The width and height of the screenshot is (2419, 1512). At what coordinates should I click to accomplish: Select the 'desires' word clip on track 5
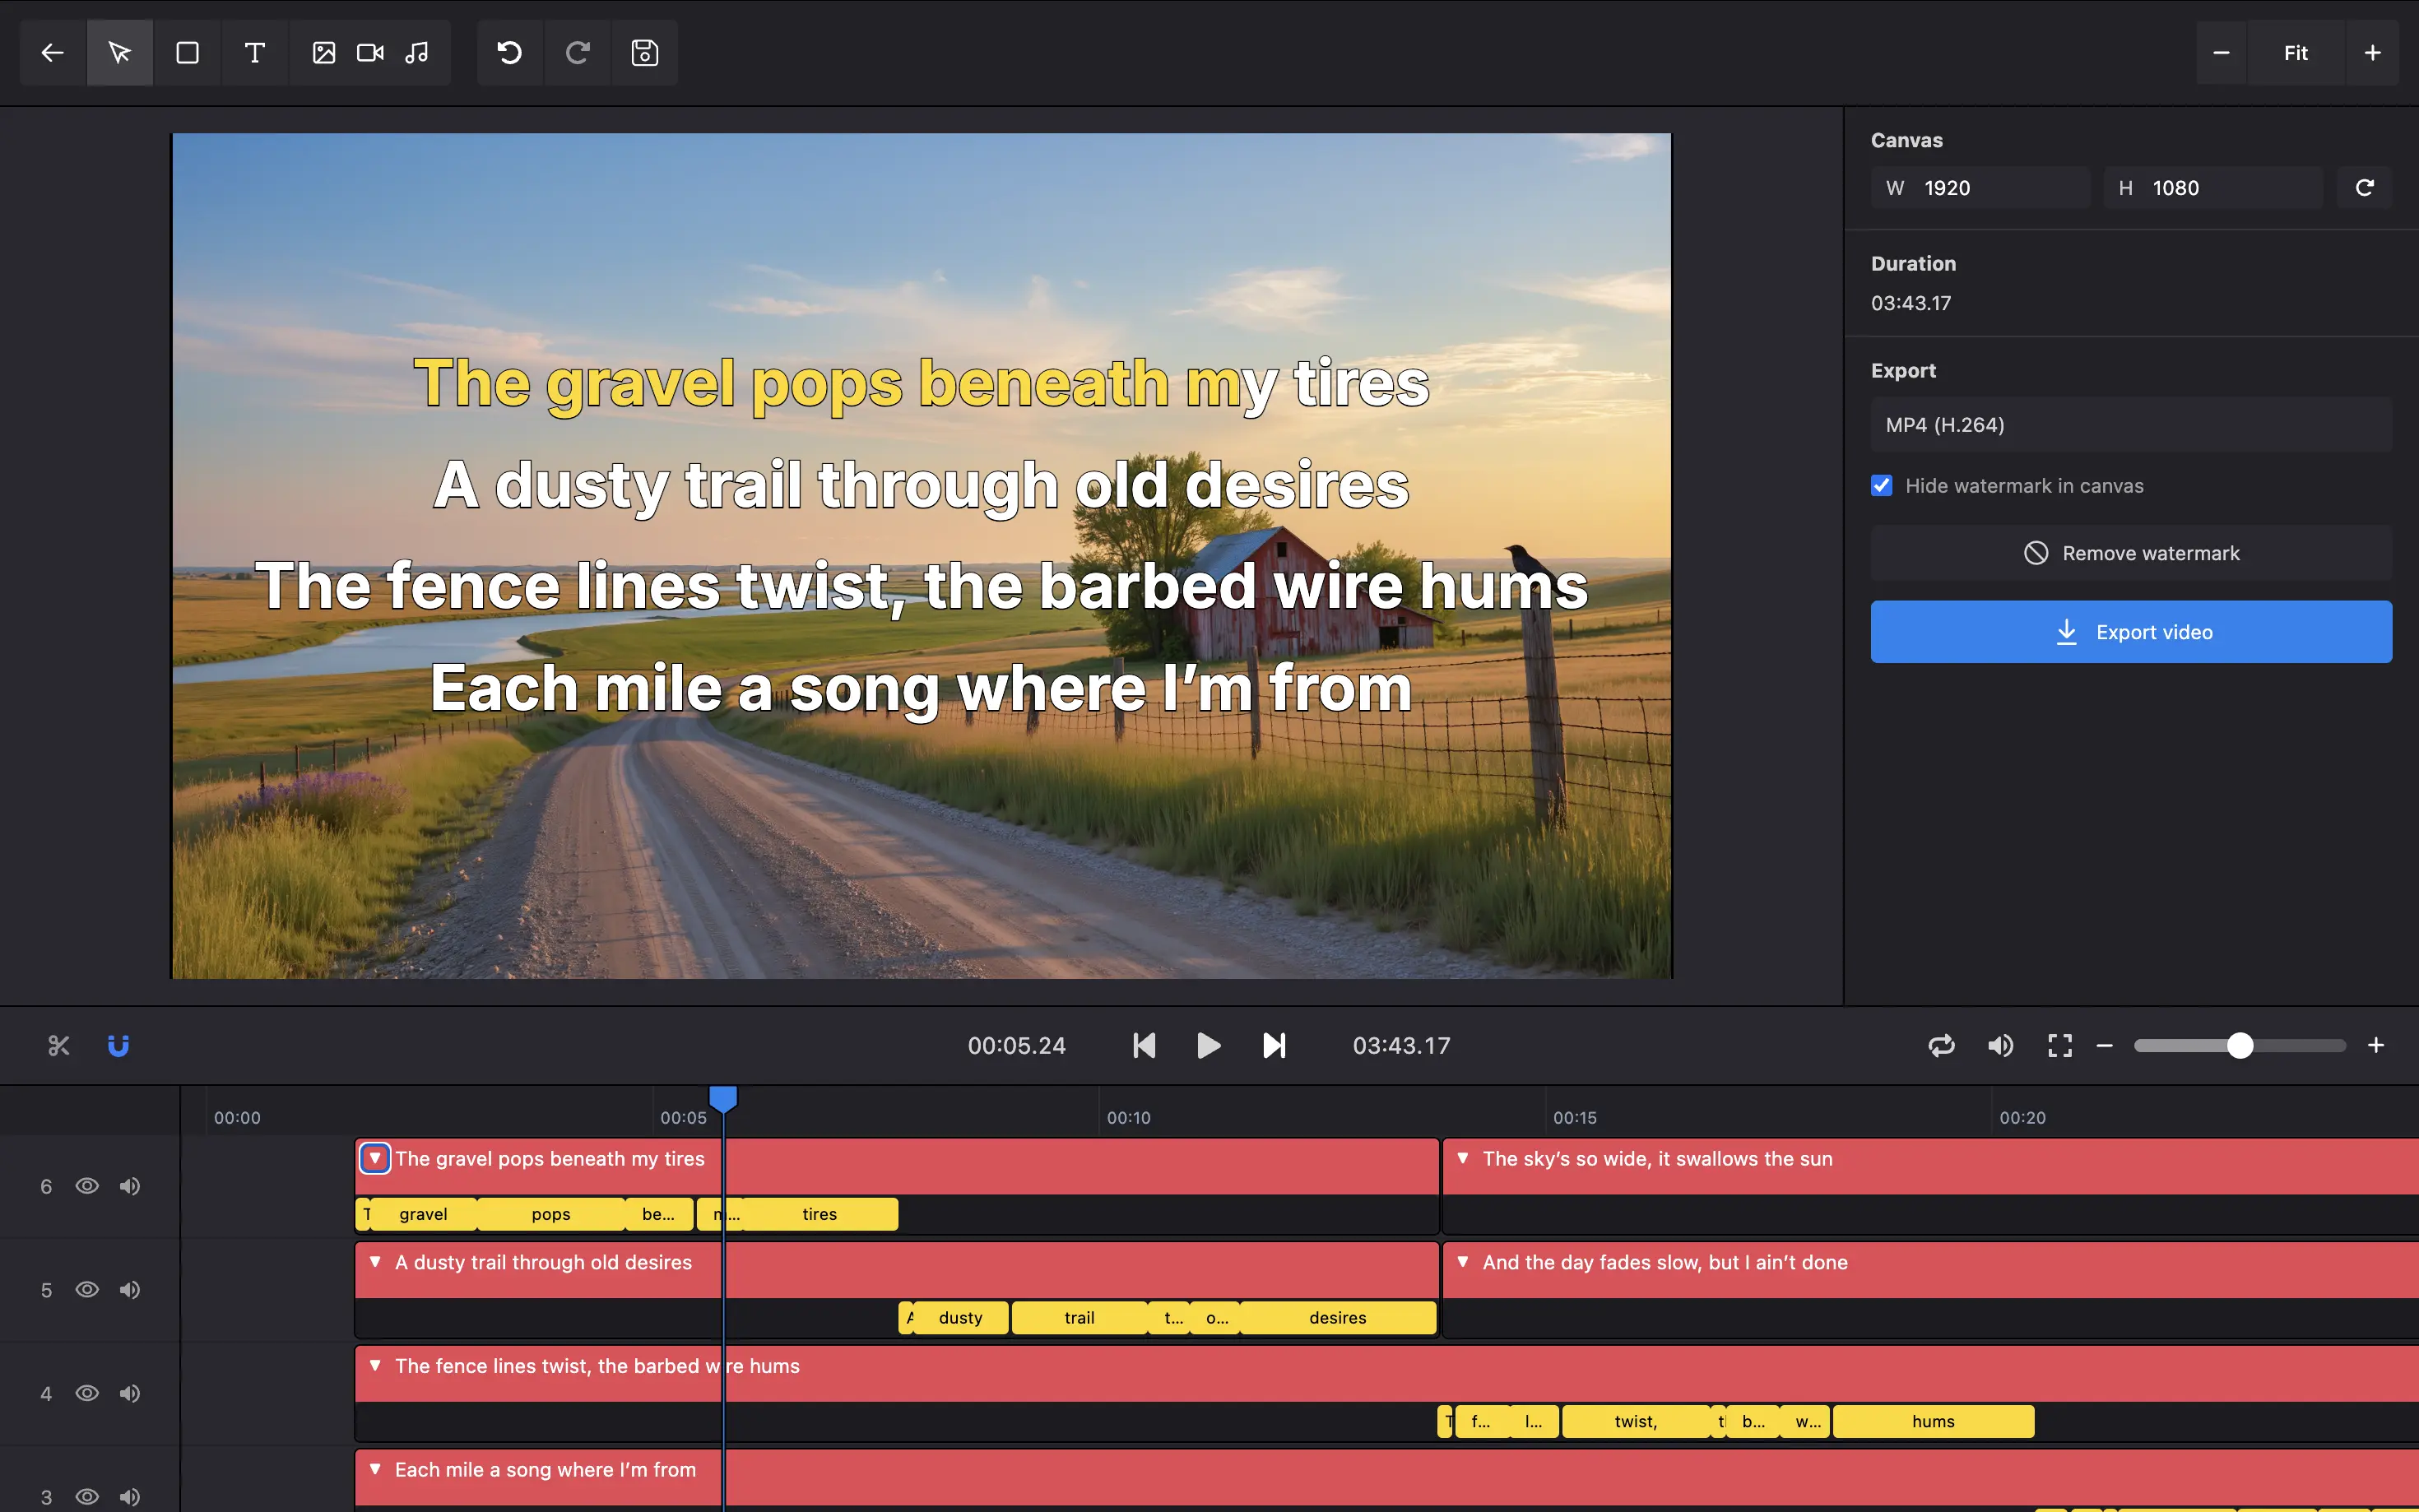[x=1337, y=1318]
